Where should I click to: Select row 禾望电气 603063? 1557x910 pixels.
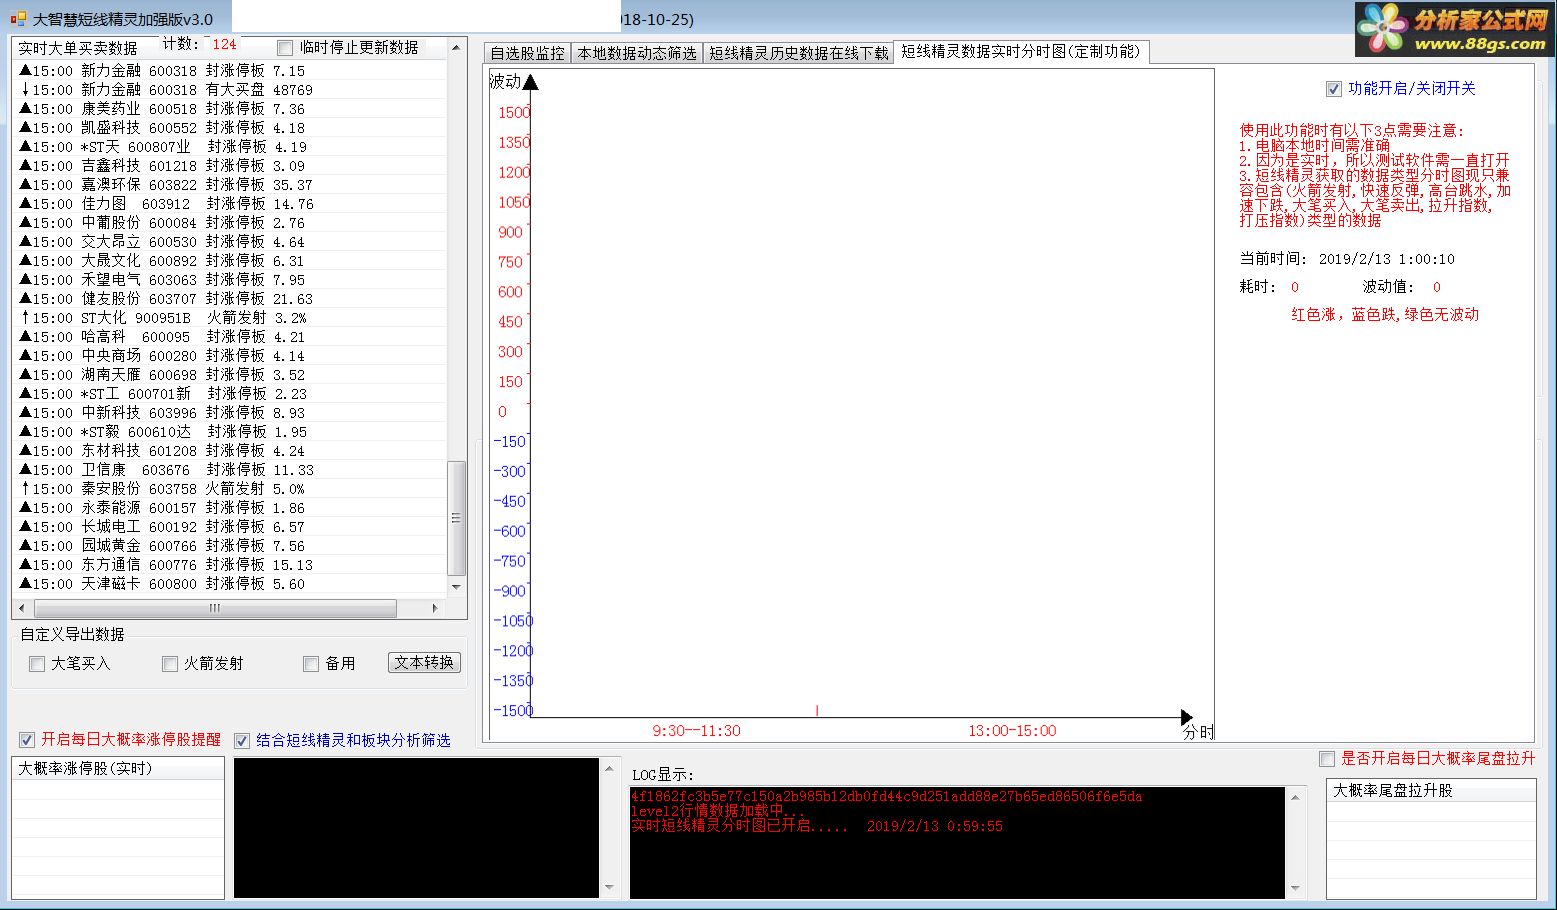(230, 280)
